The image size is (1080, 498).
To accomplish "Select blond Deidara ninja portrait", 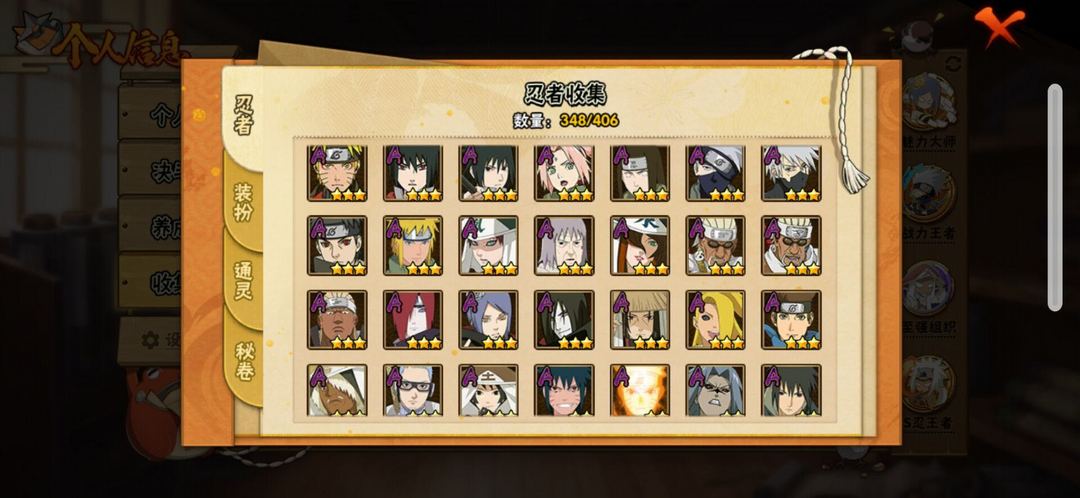I will 716,320.
